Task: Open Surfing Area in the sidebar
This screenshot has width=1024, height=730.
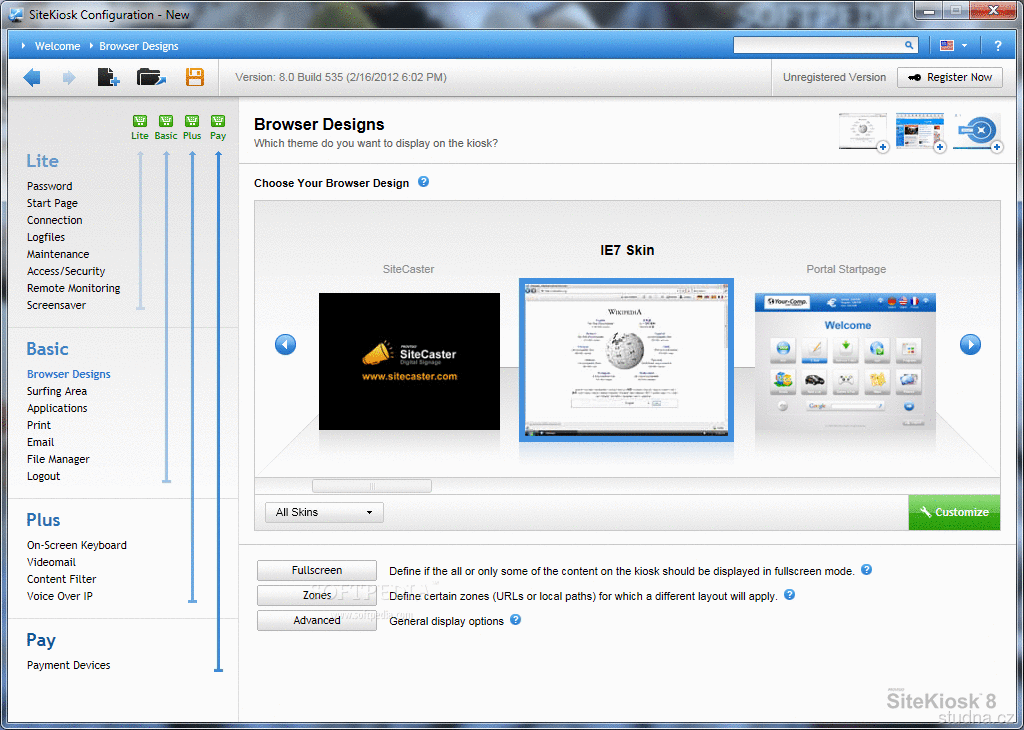Action: (57, 391)
